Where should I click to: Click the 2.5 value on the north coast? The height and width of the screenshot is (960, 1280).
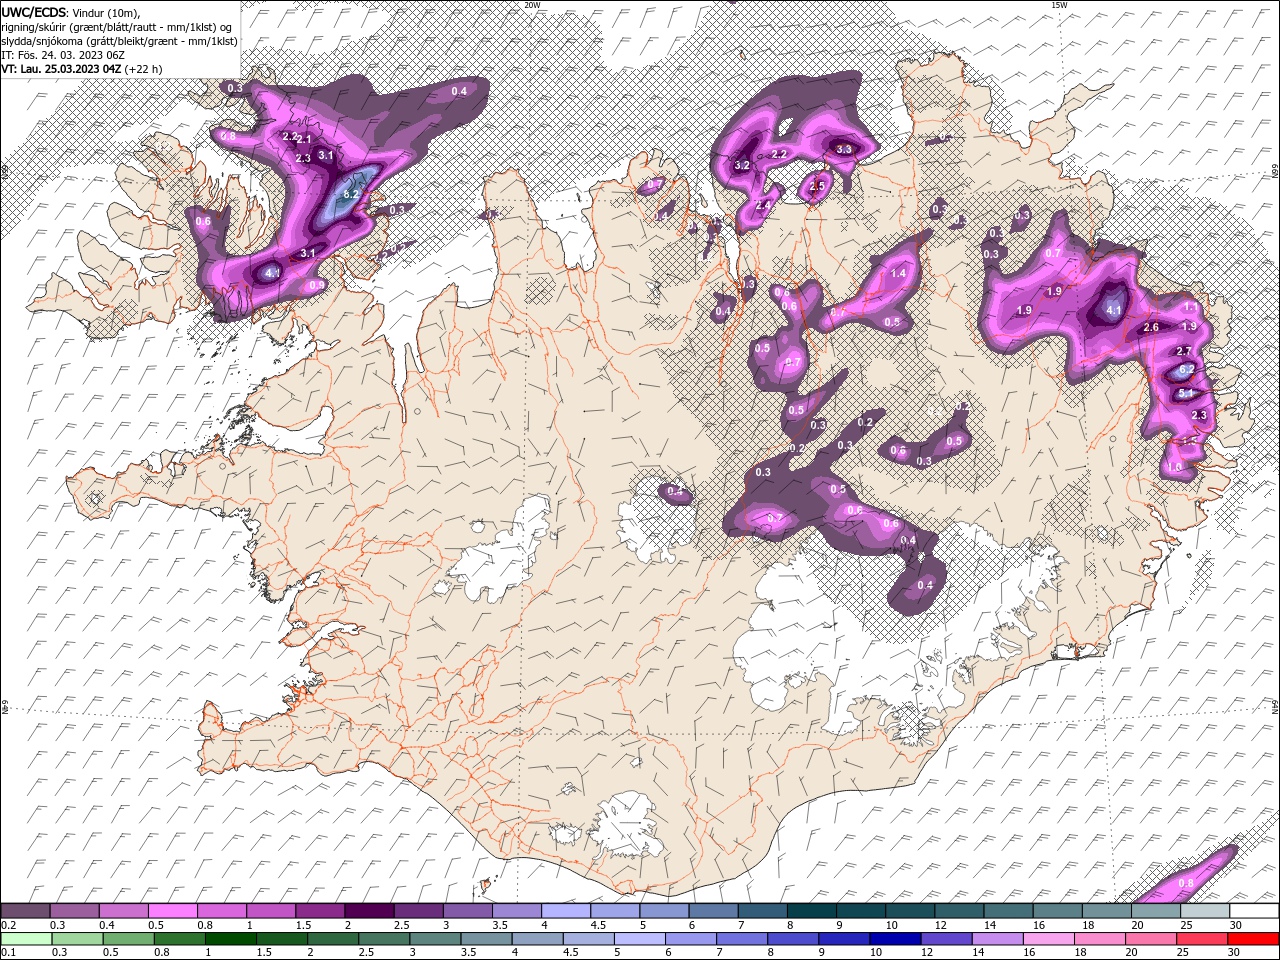tap(817, 186)
